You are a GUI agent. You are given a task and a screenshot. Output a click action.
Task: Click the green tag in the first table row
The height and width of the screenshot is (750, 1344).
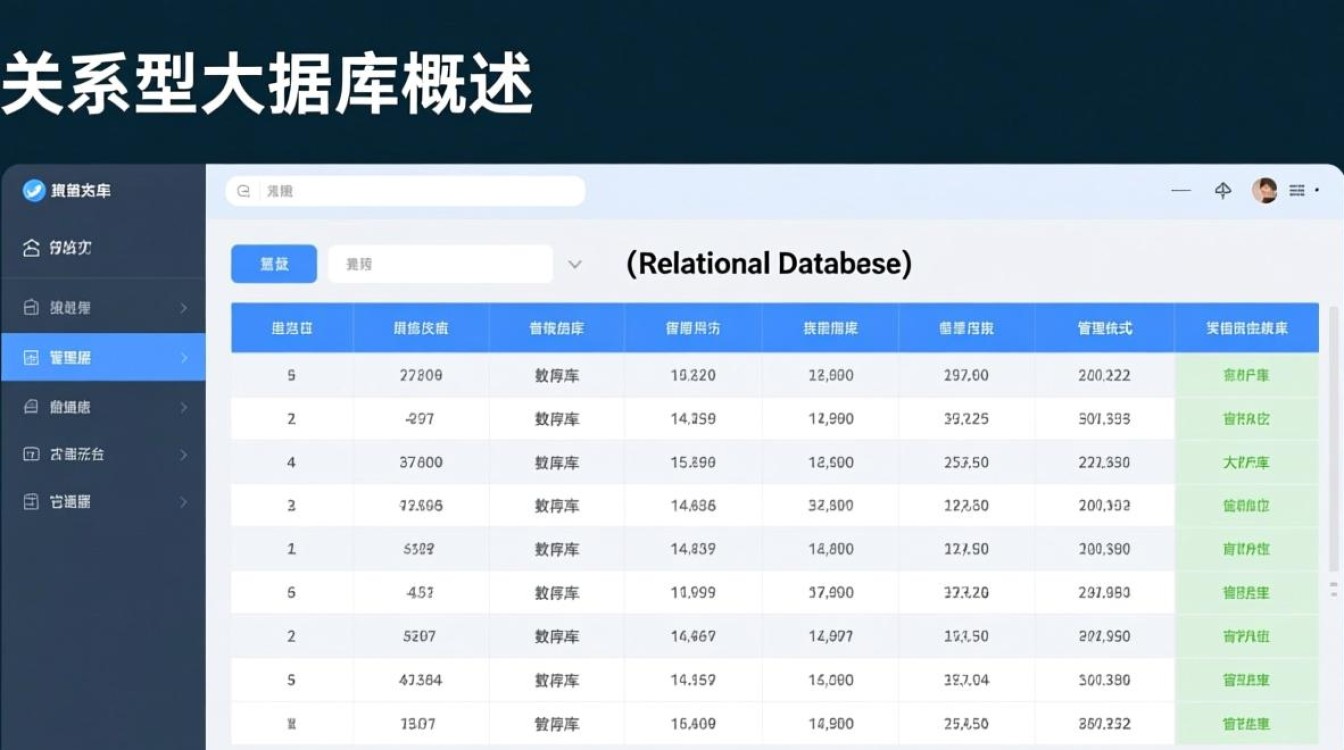click(1246, 376)
